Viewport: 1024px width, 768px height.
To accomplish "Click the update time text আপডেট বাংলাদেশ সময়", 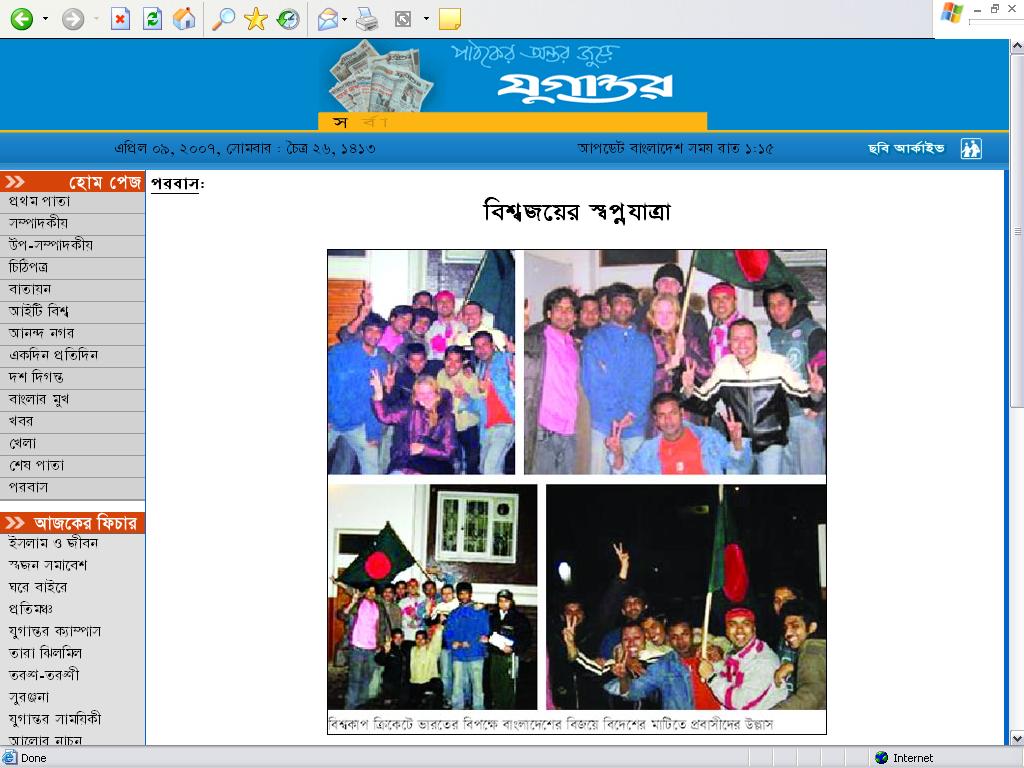I will click(x=675, y=149).
